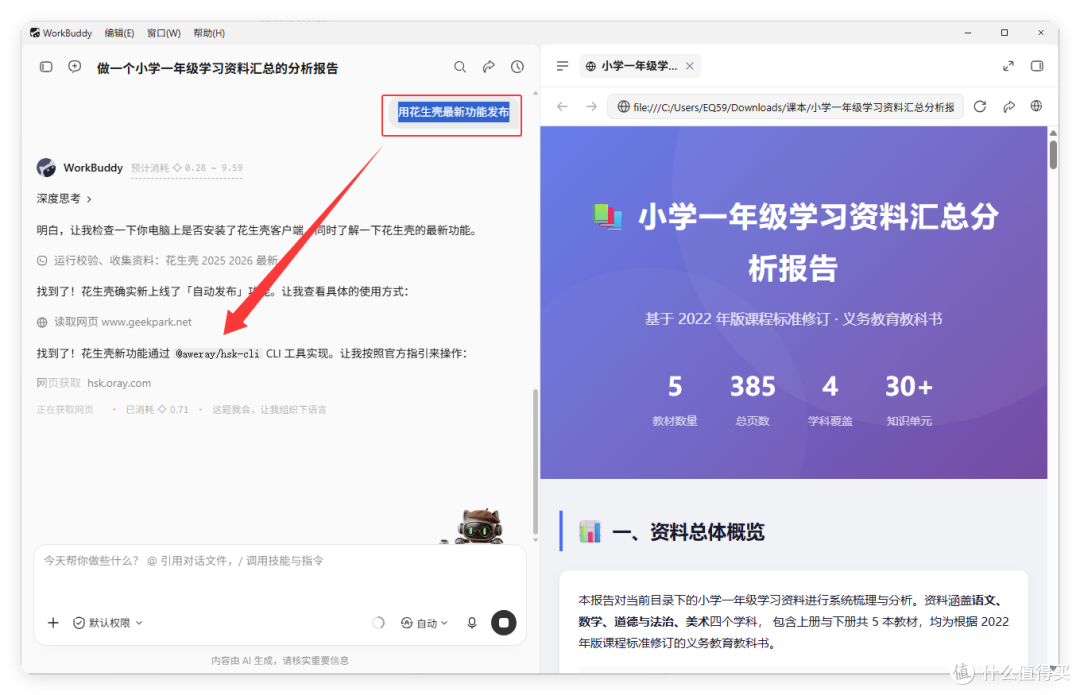Viewport: 1080px width, 695px height.
Task: Expand the 深度思考 section
Action: pyautogui.click(x=64, y=199)
